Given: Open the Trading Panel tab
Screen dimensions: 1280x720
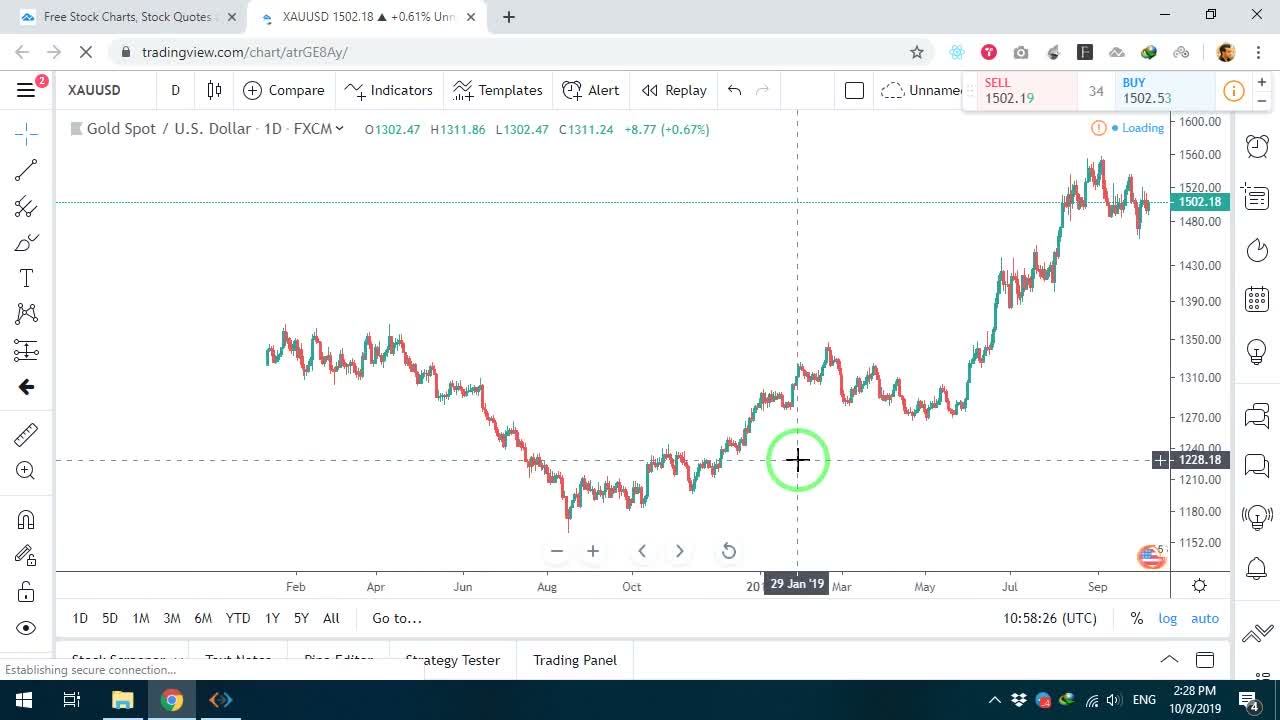Looking at the screenshot, I should pos(575,660).
